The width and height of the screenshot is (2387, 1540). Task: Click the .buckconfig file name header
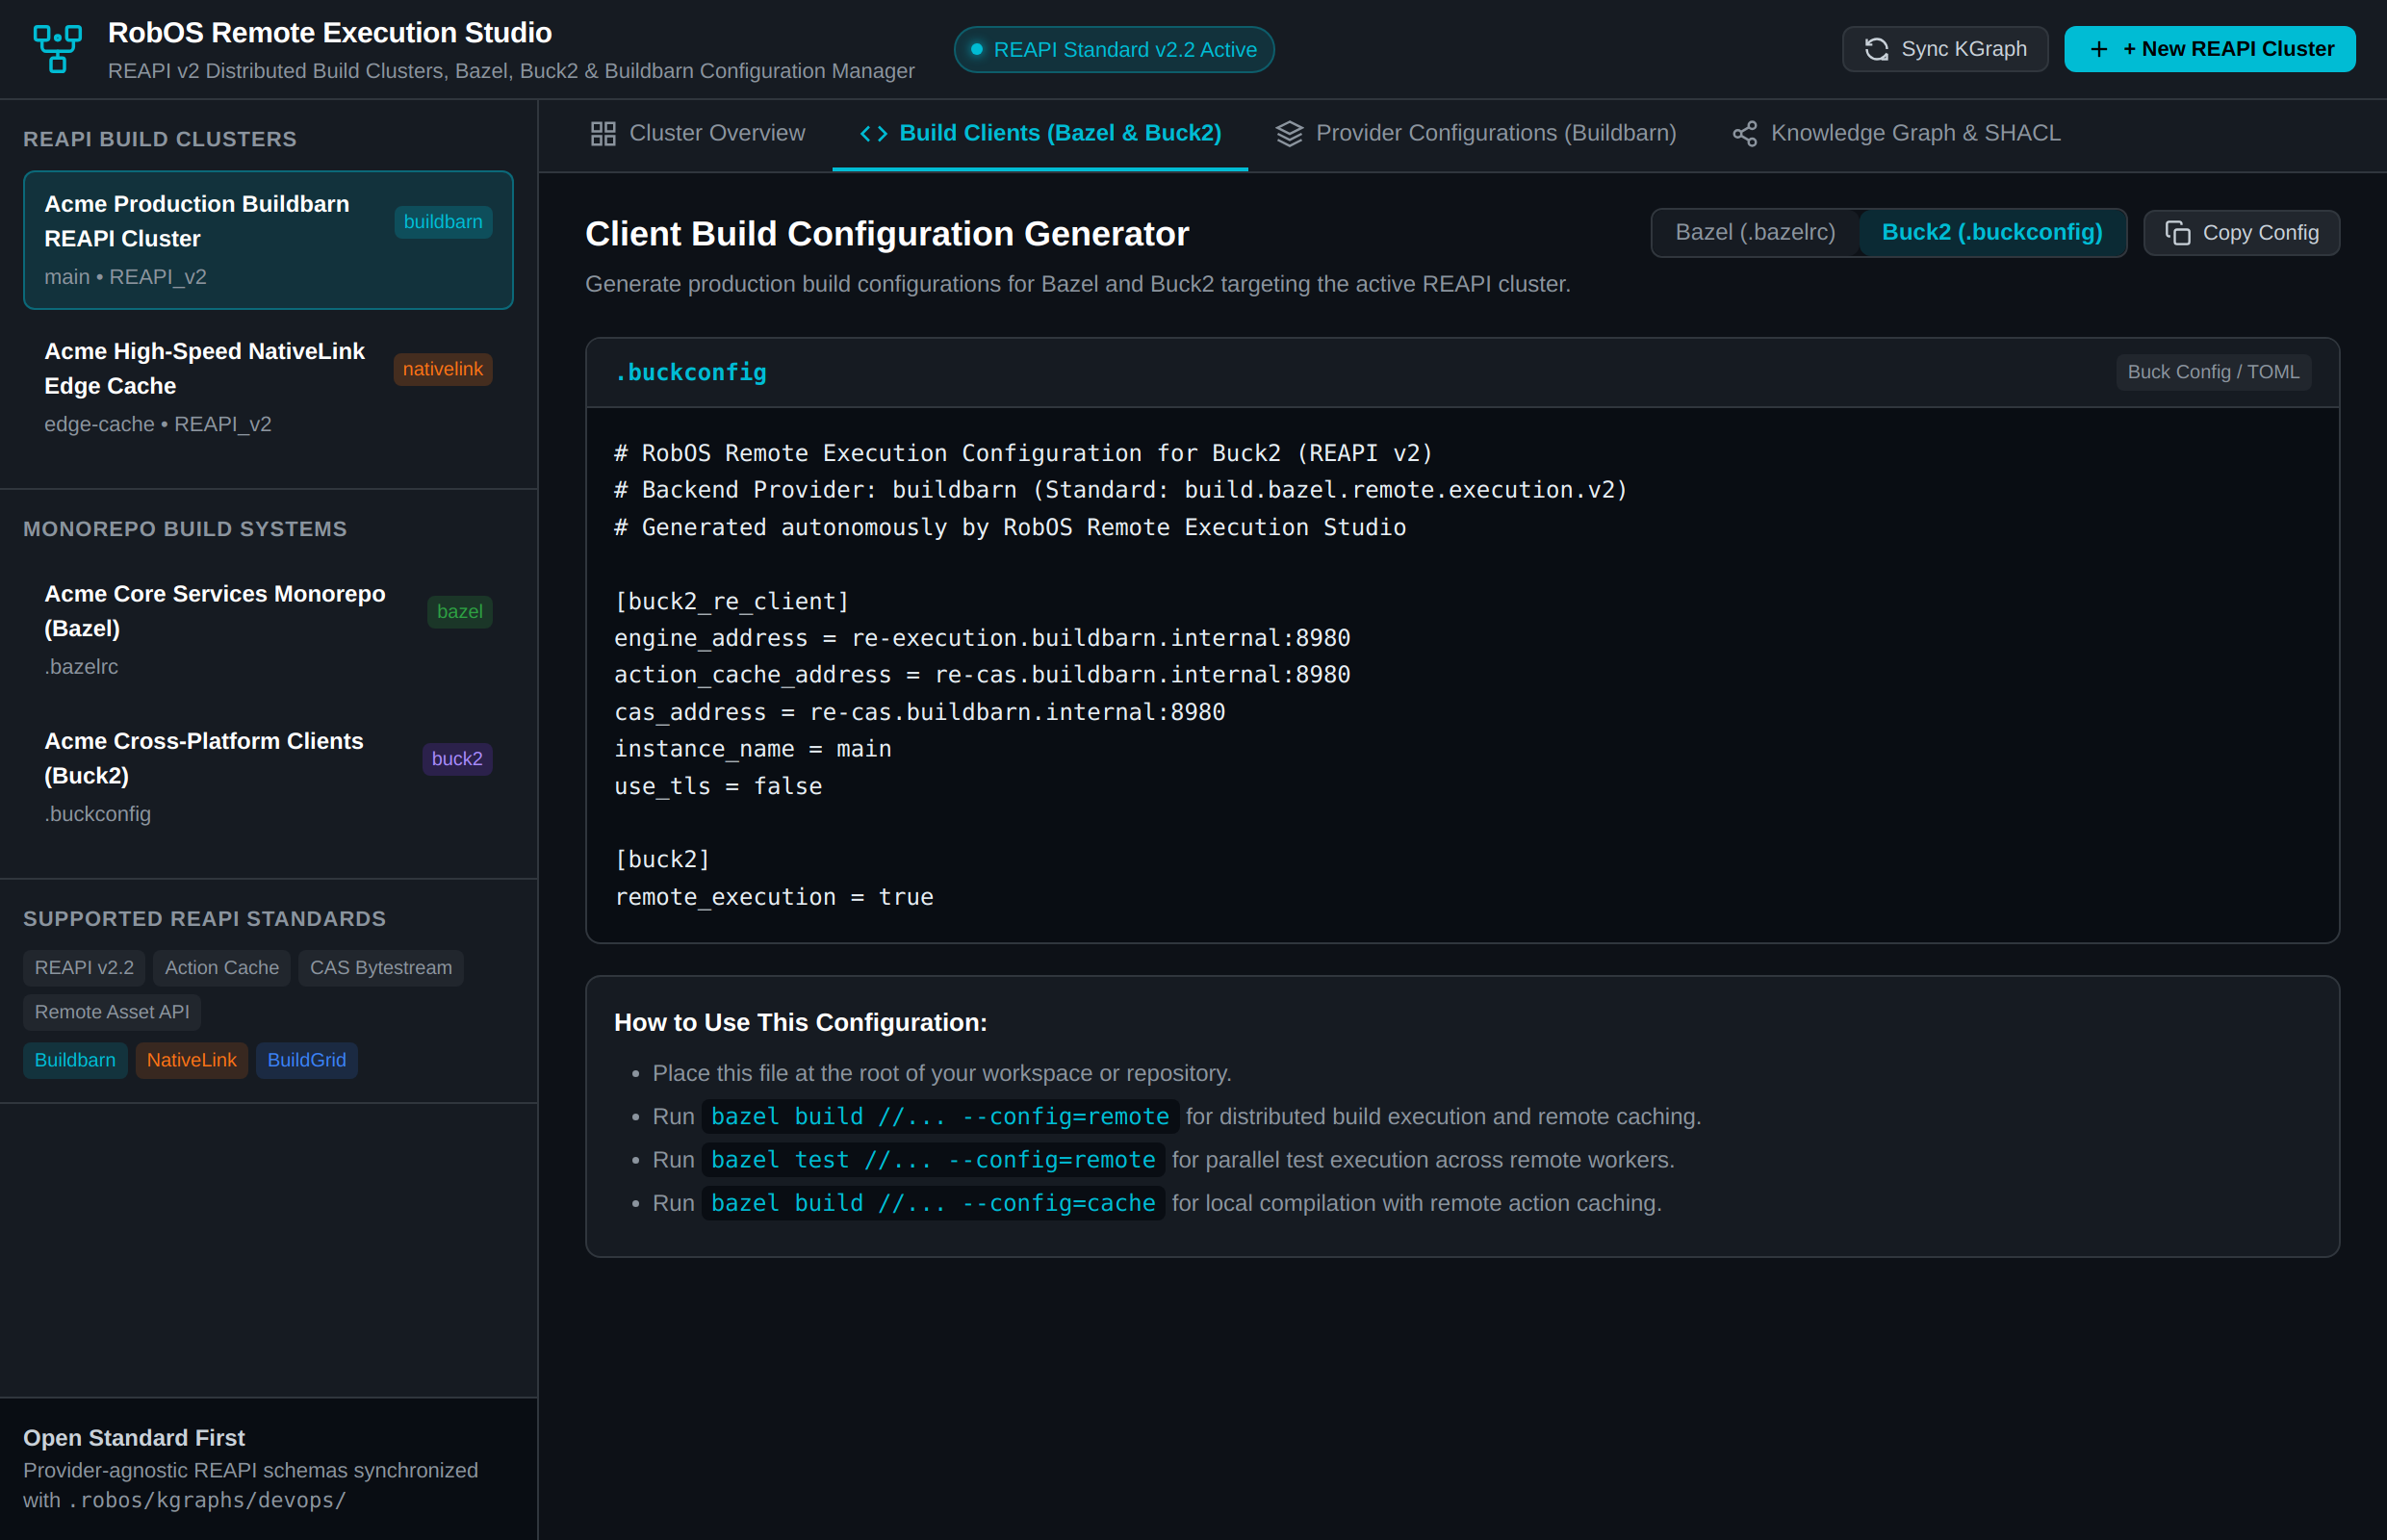690,372
